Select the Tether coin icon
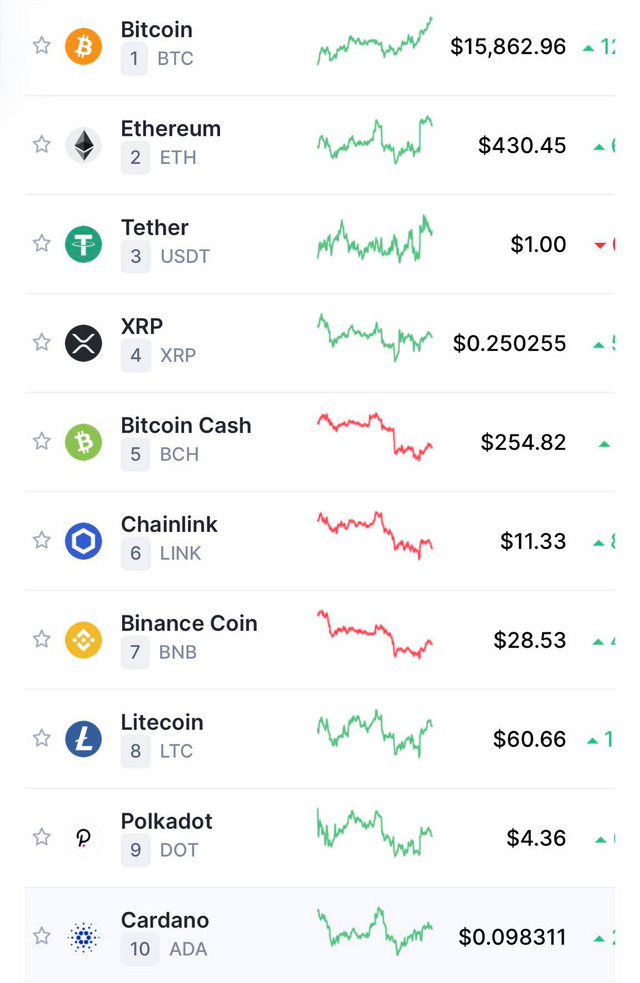Viewport: 640px width, 983px height. (84, 242)
